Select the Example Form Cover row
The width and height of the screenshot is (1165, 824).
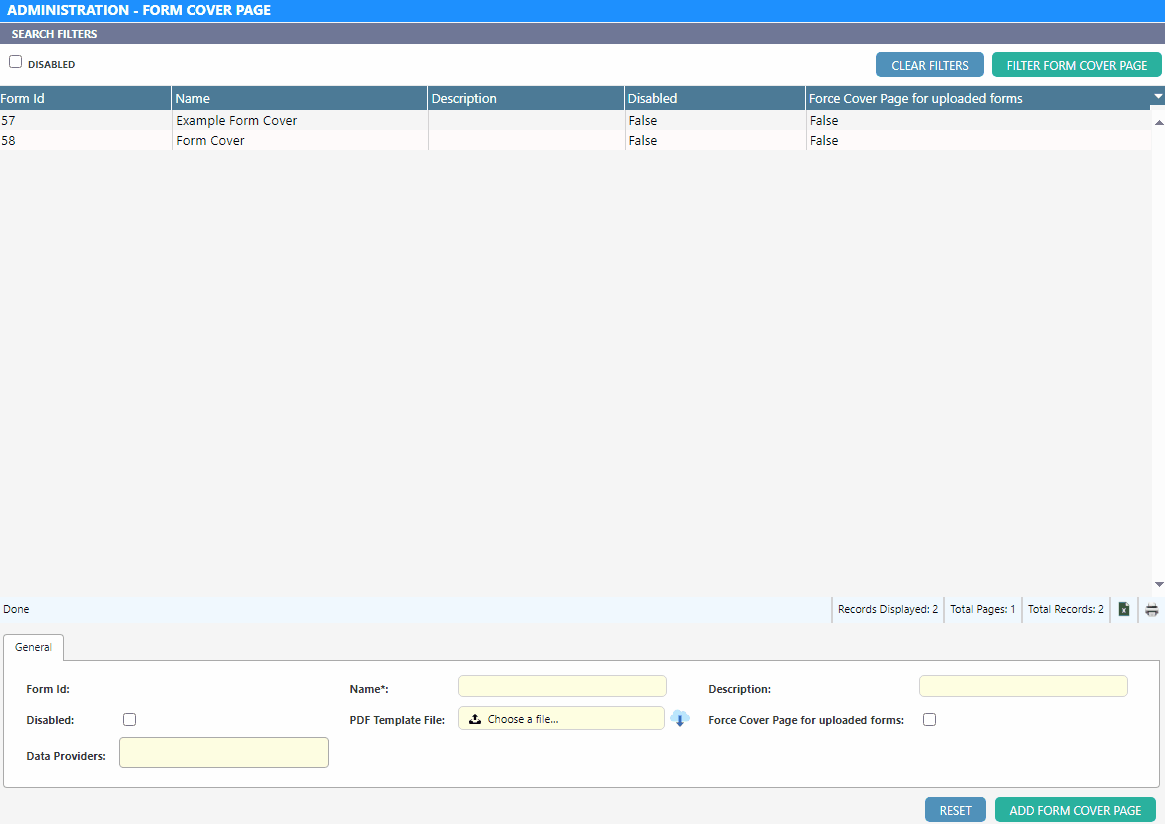237,121
